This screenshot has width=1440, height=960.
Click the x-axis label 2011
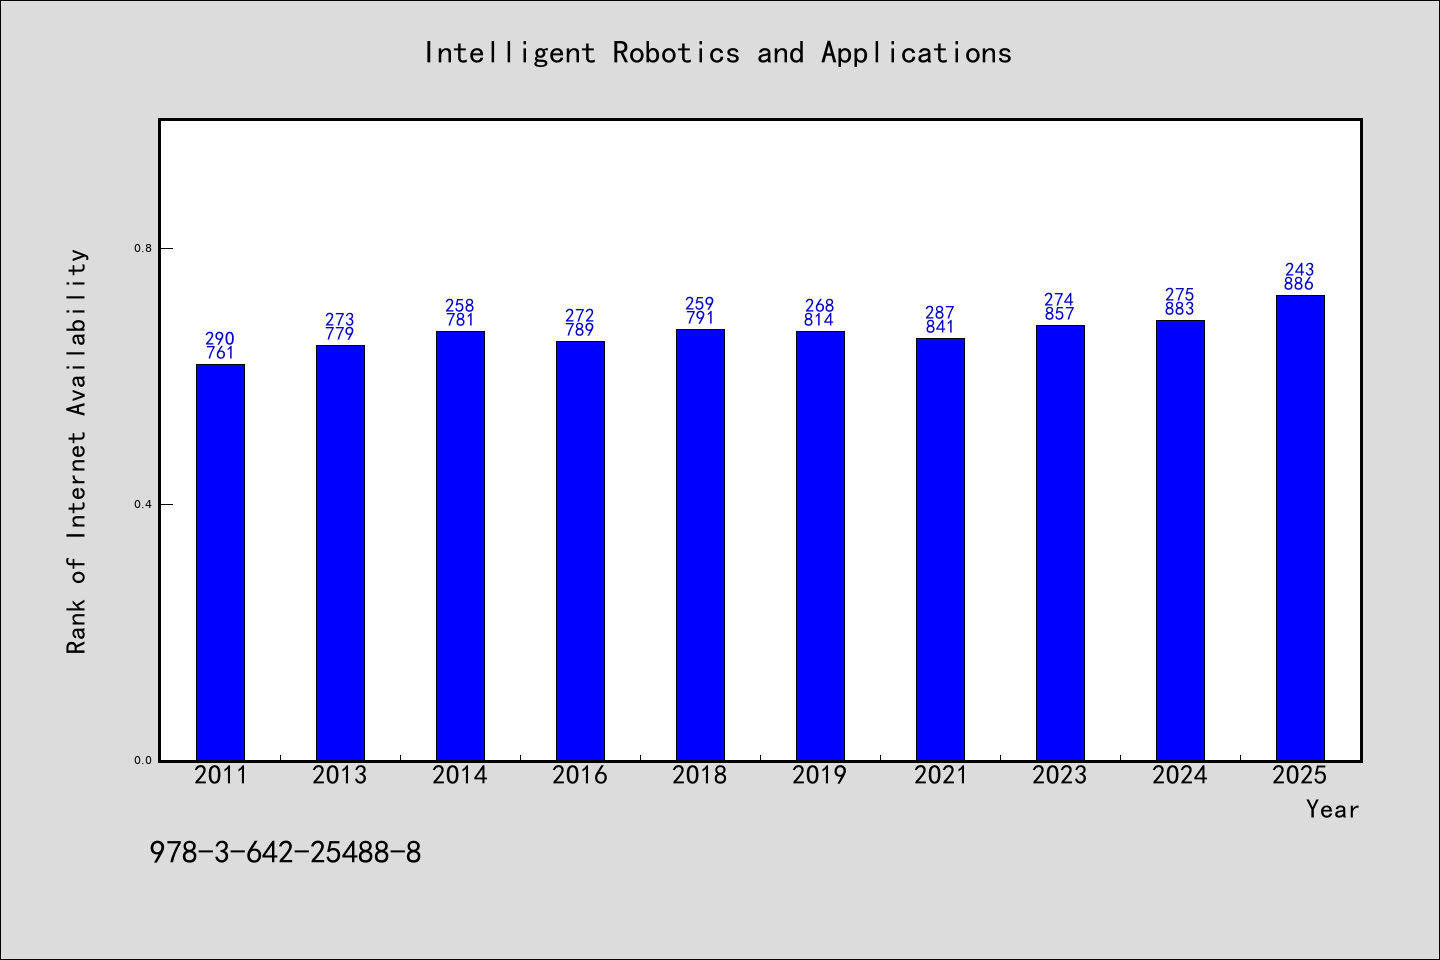(x=220, y=775)
